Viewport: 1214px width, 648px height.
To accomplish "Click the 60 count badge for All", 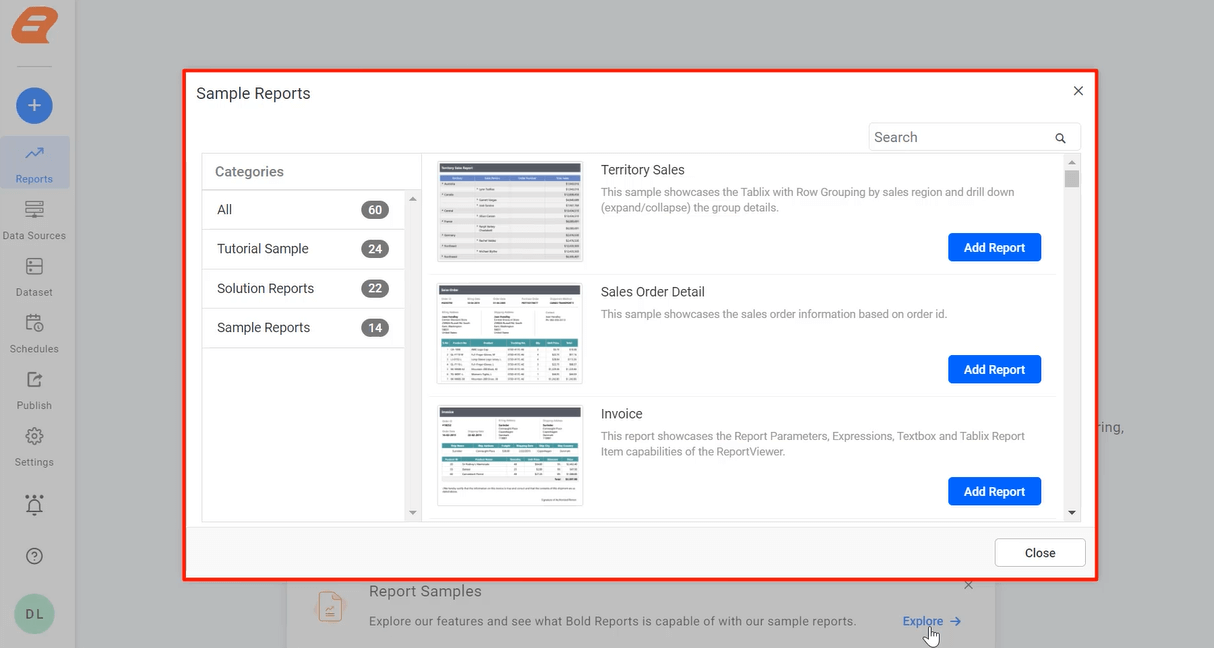I will tap(375, 210).
